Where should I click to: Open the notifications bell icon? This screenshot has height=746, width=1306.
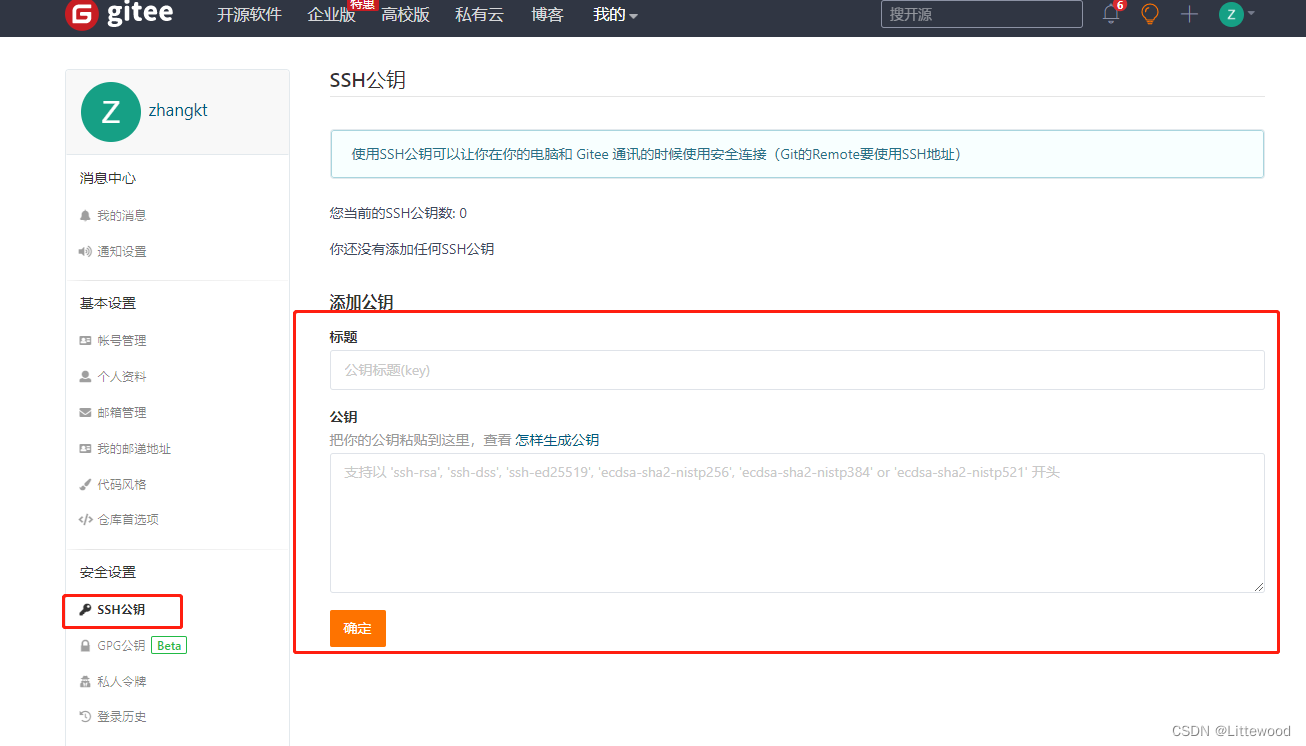[x=1111, y=14]
